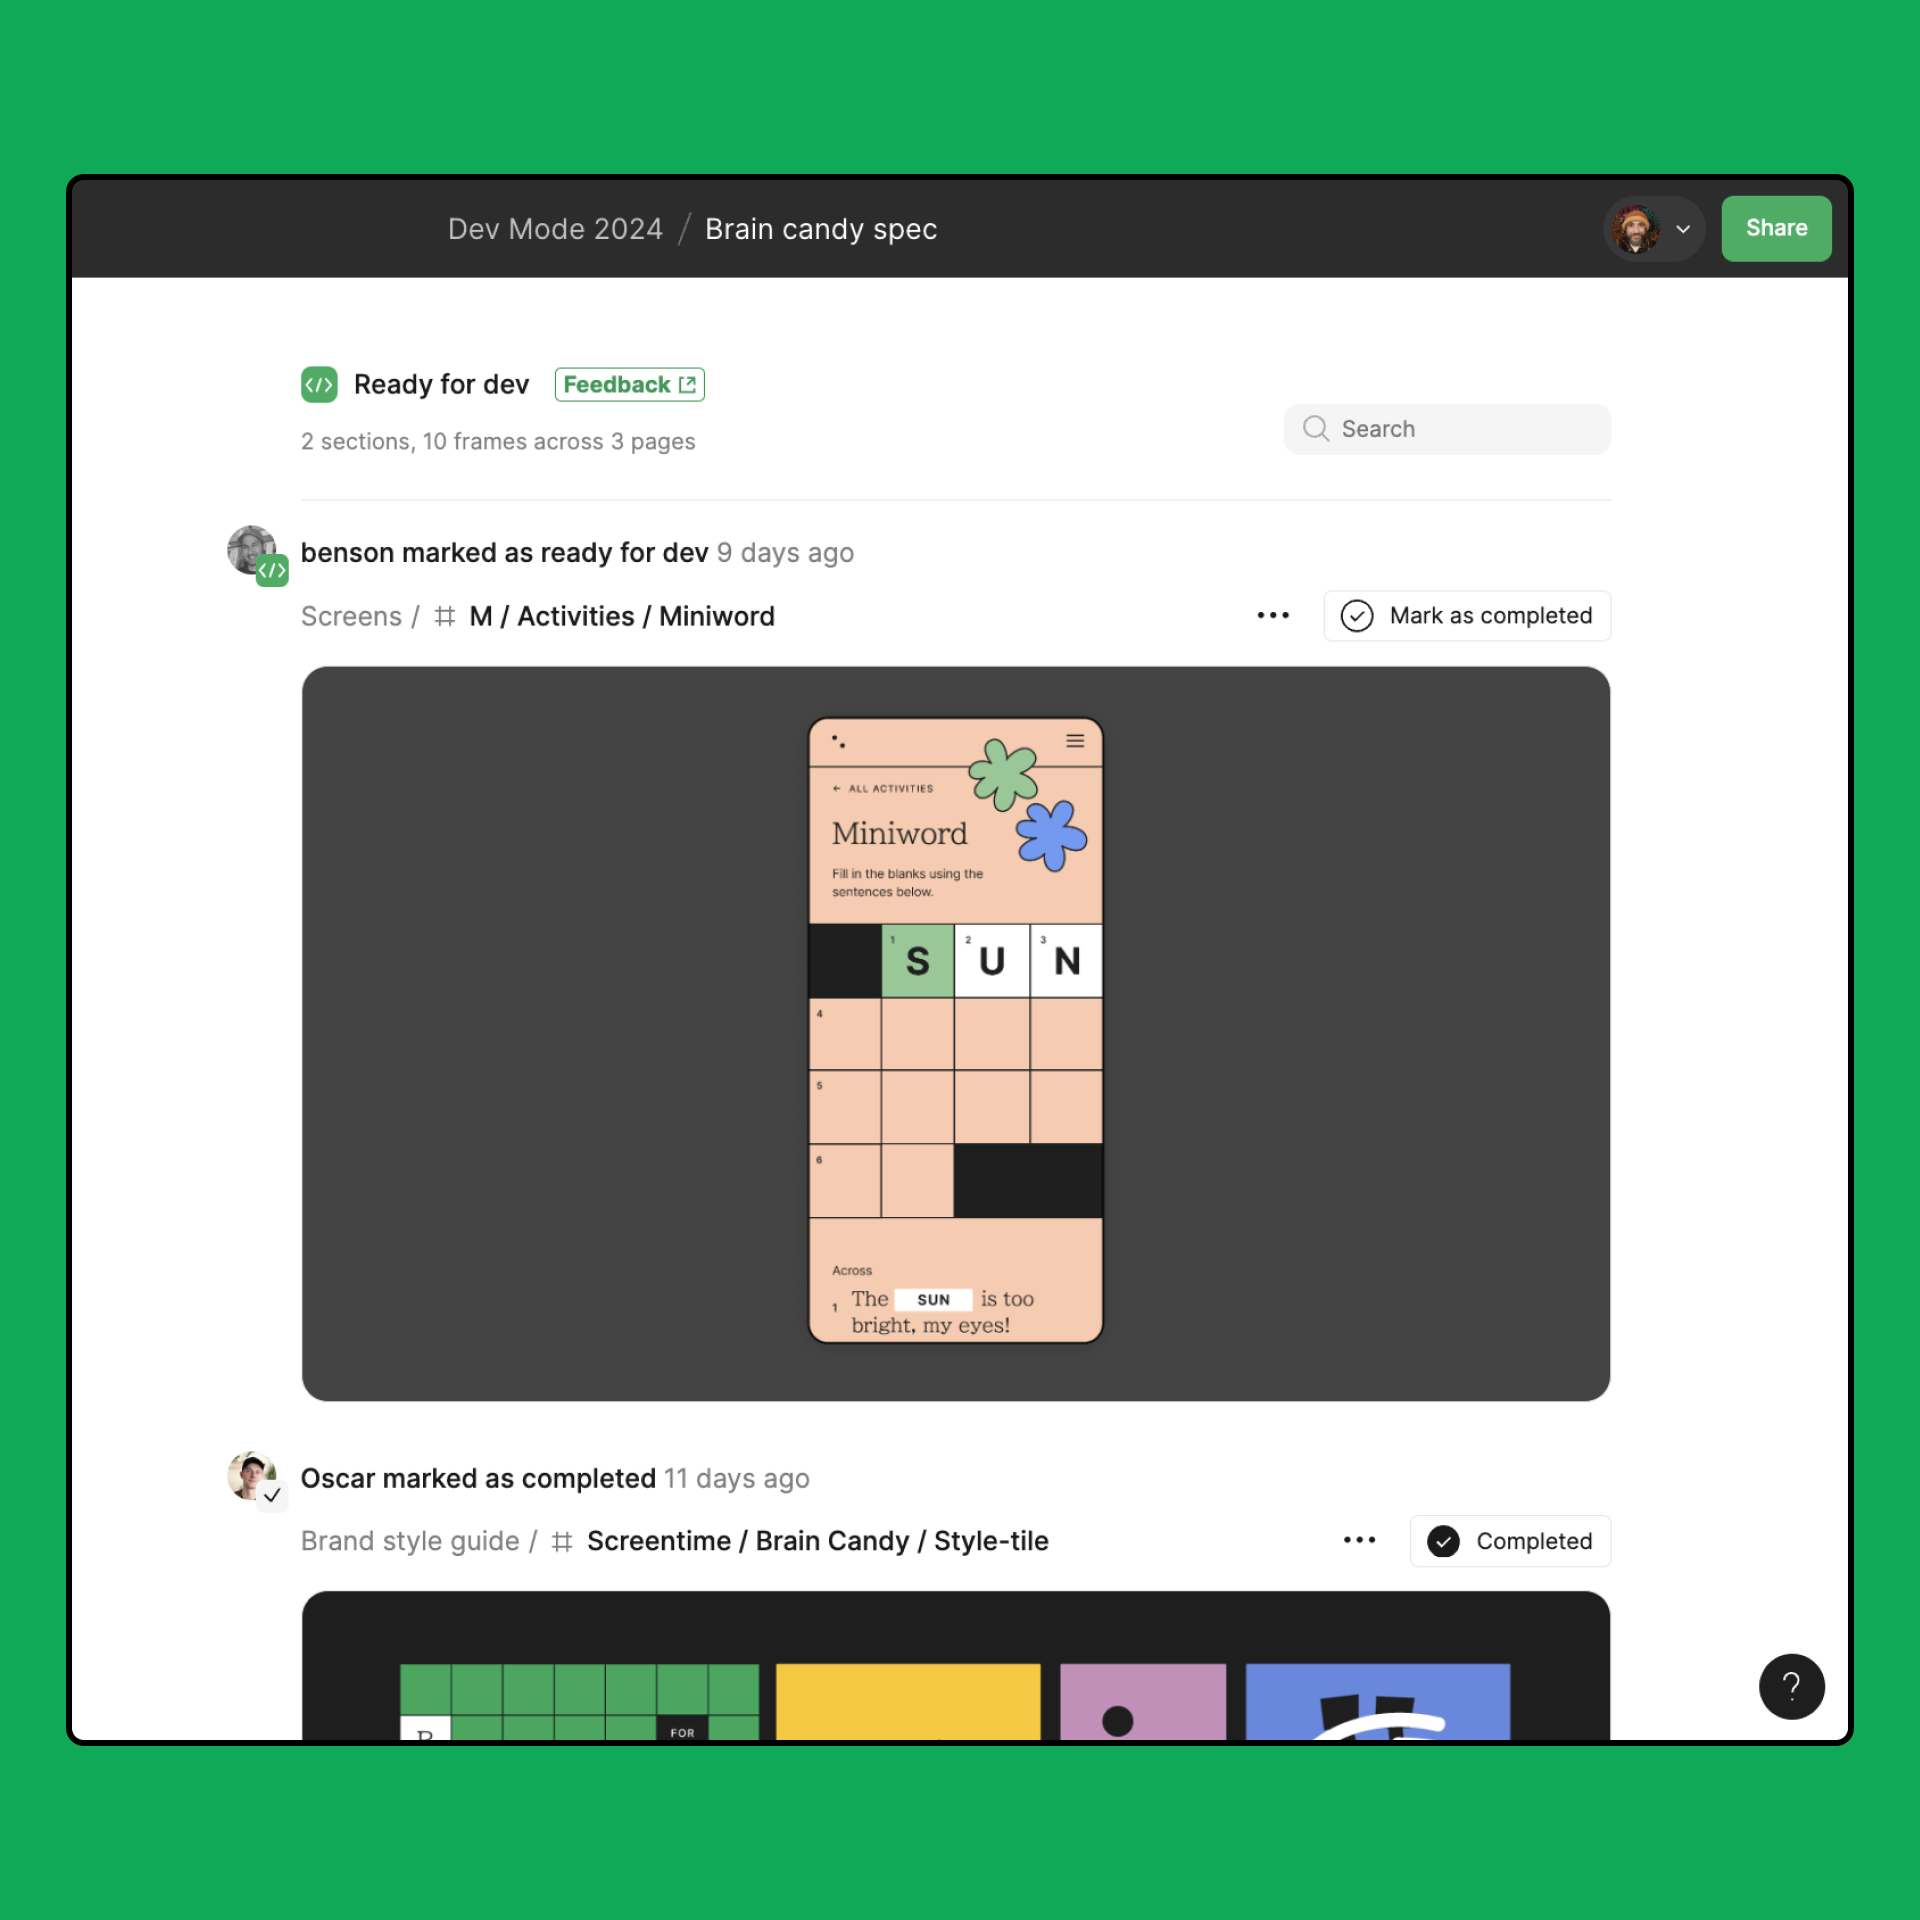This screenshot has height=1920, width=1920.
Task: Click the three-dot menu on Miniword frame
Action: pos(1273,615)
